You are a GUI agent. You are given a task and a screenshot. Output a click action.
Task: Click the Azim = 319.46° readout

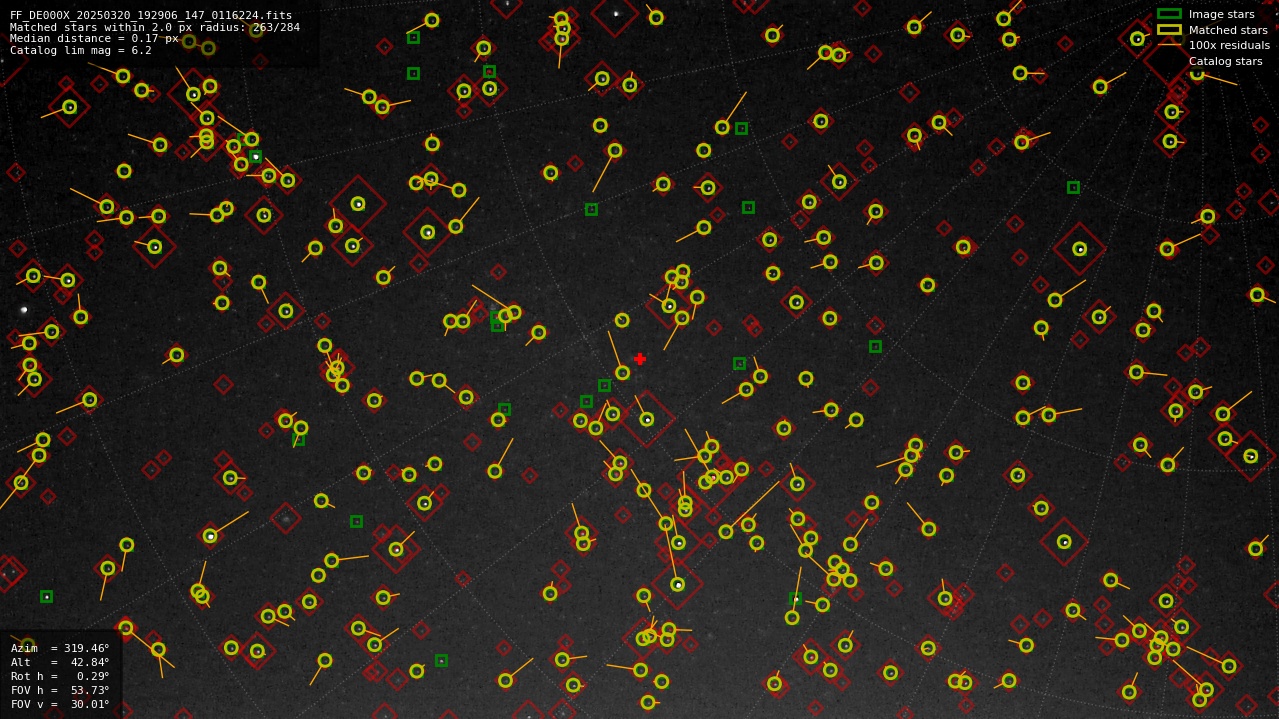60,648
